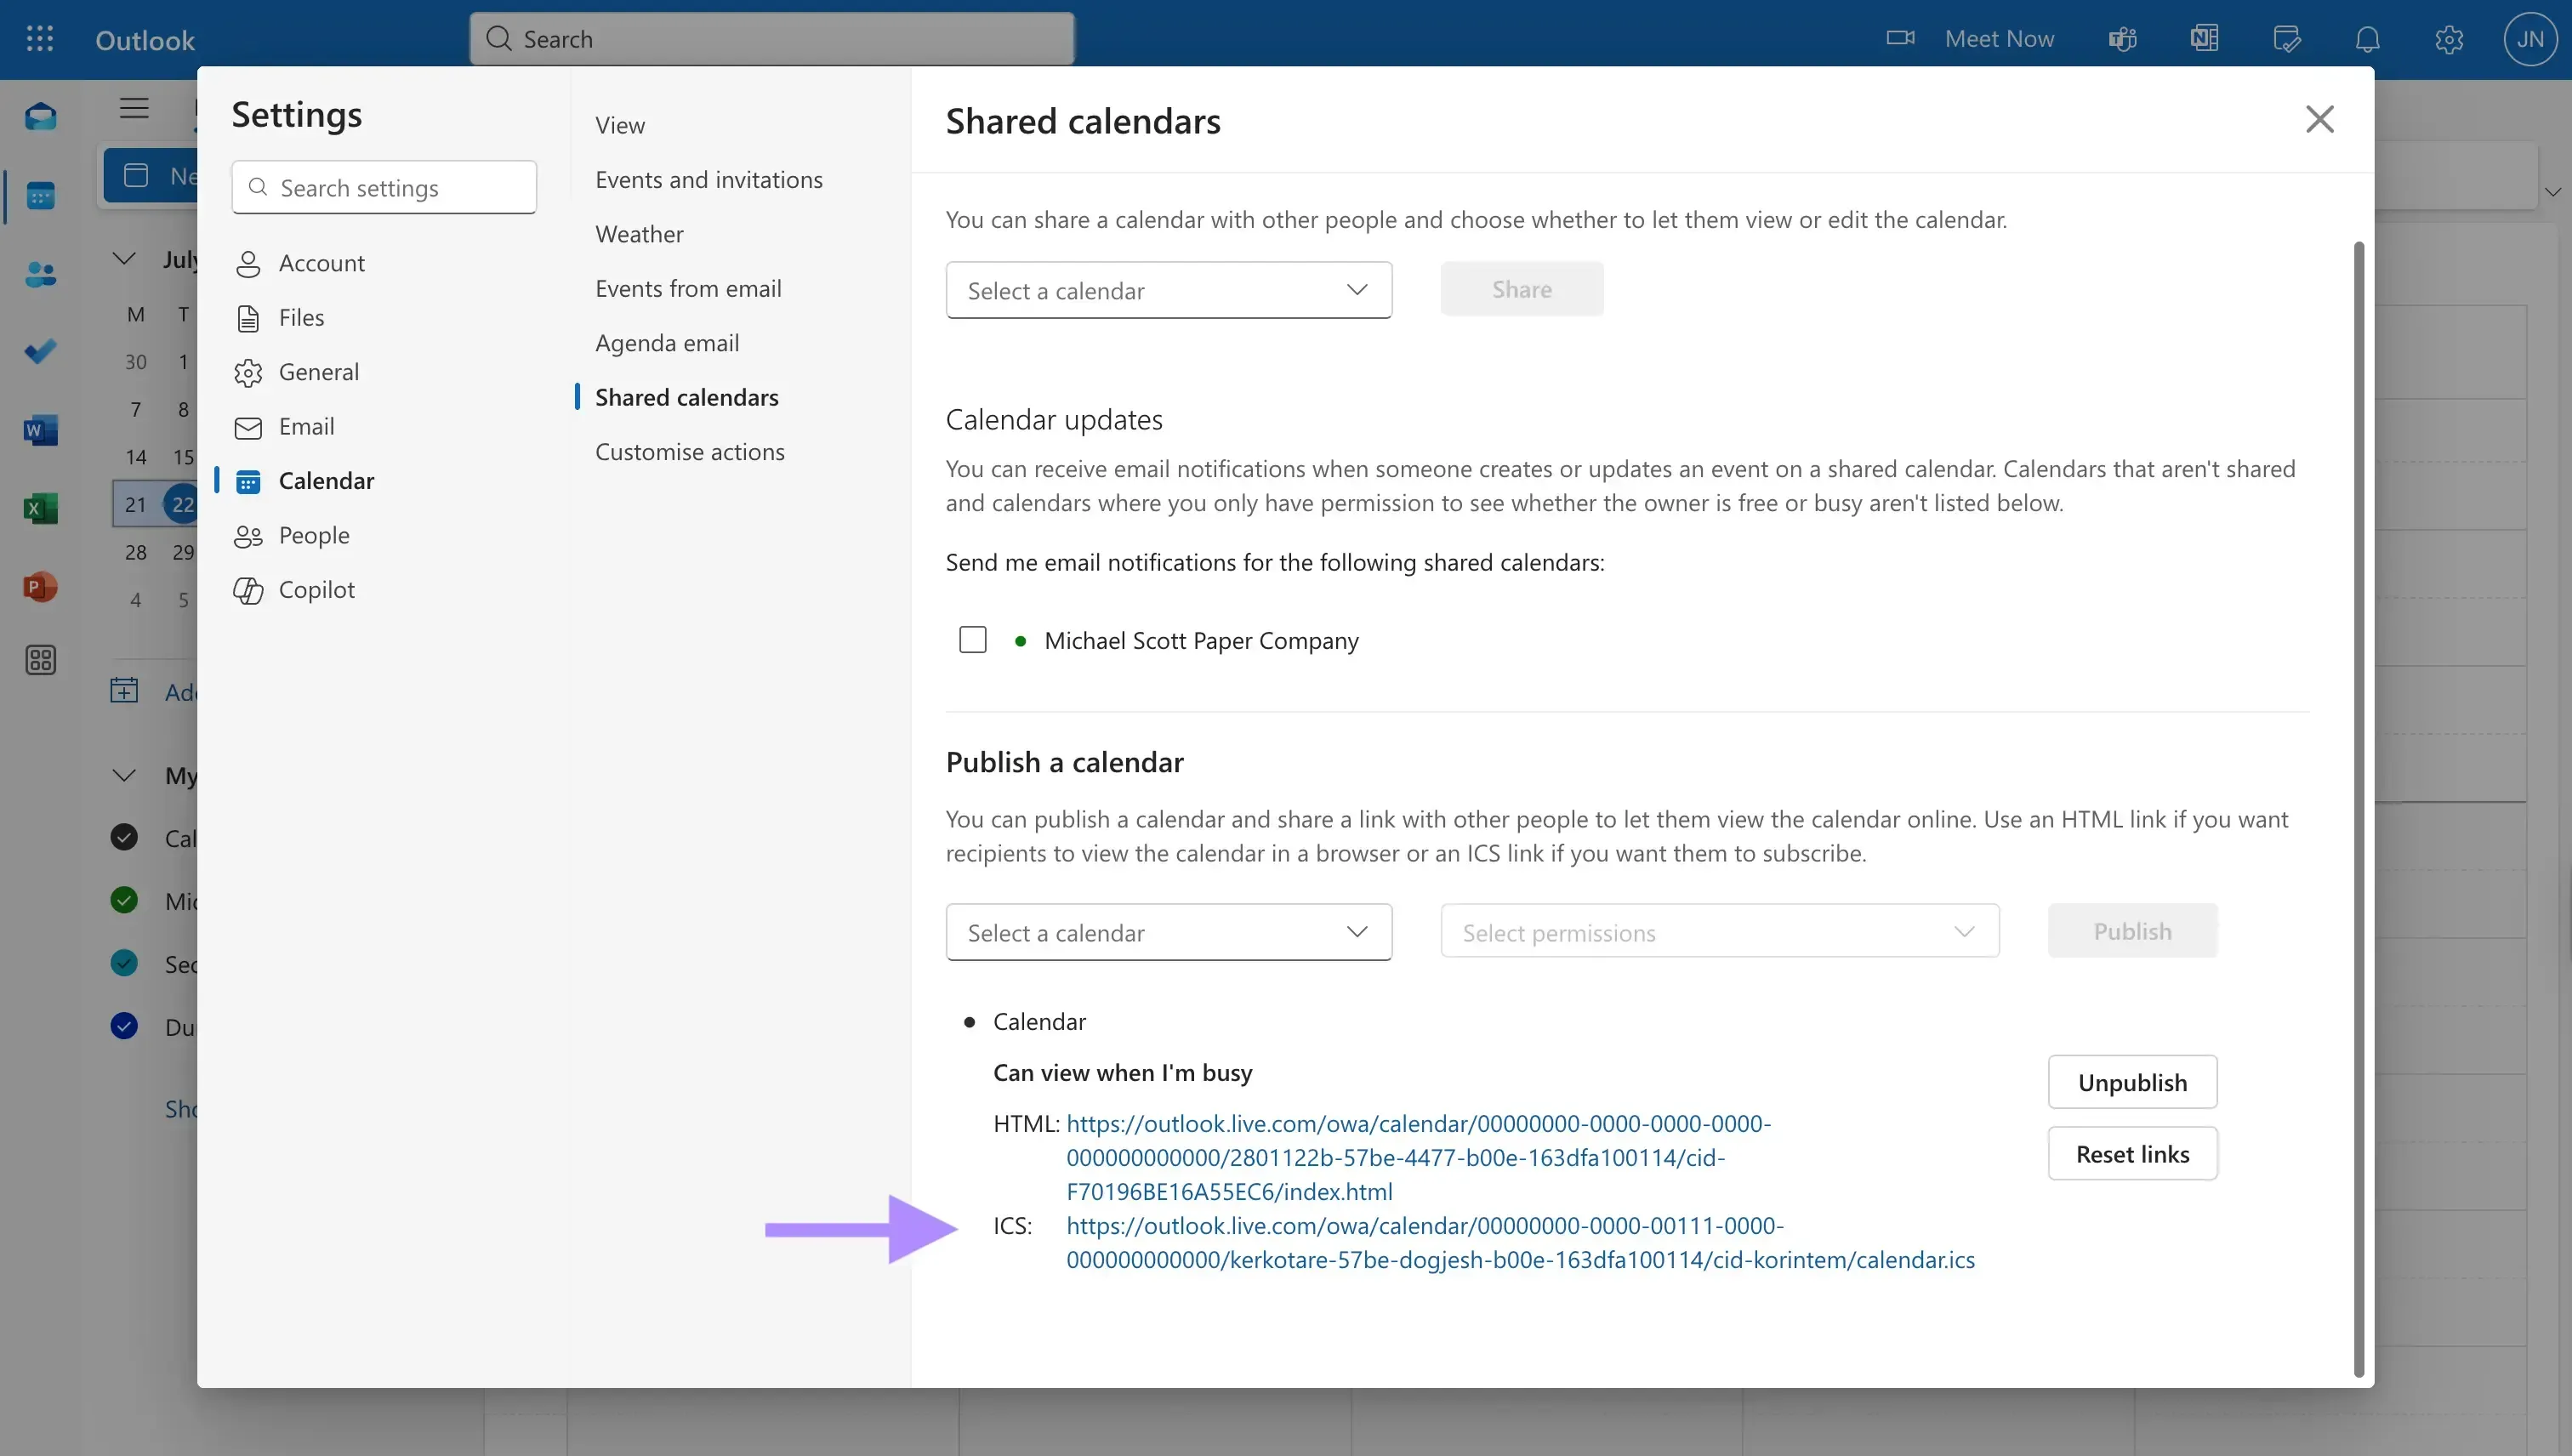The width and height of the screenshot is (2572, 1456).
Task: Open the Mail app icon
Action: pyautogui.click(x=40, y=117)
